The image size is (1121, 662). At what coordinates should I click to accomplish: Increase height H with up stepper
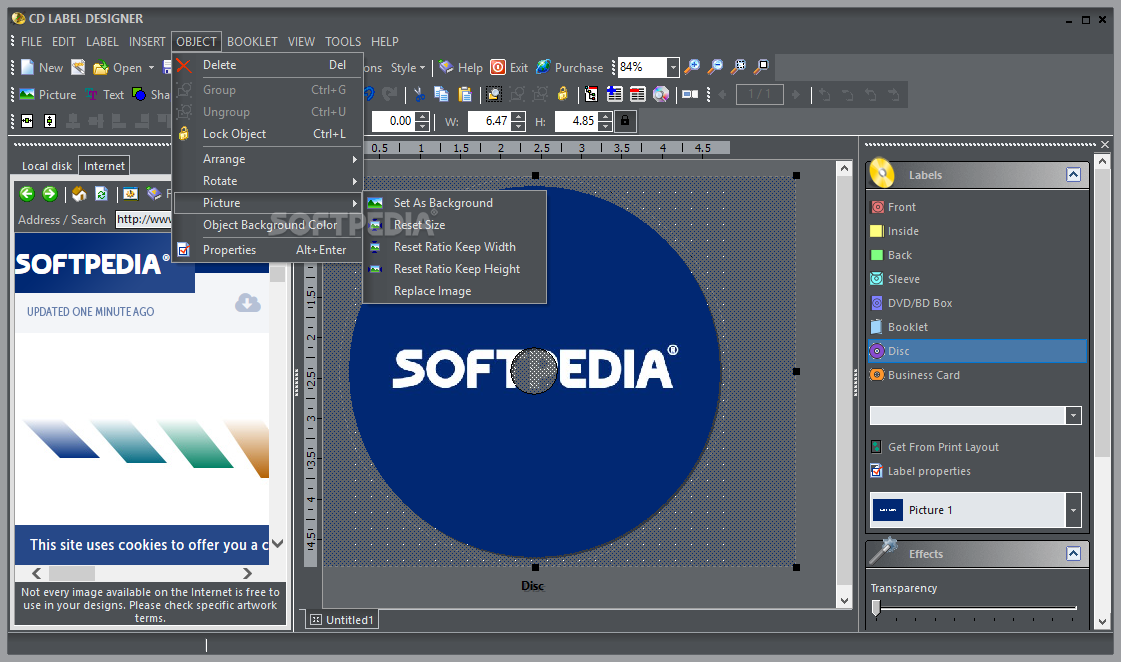click(605, 117)
